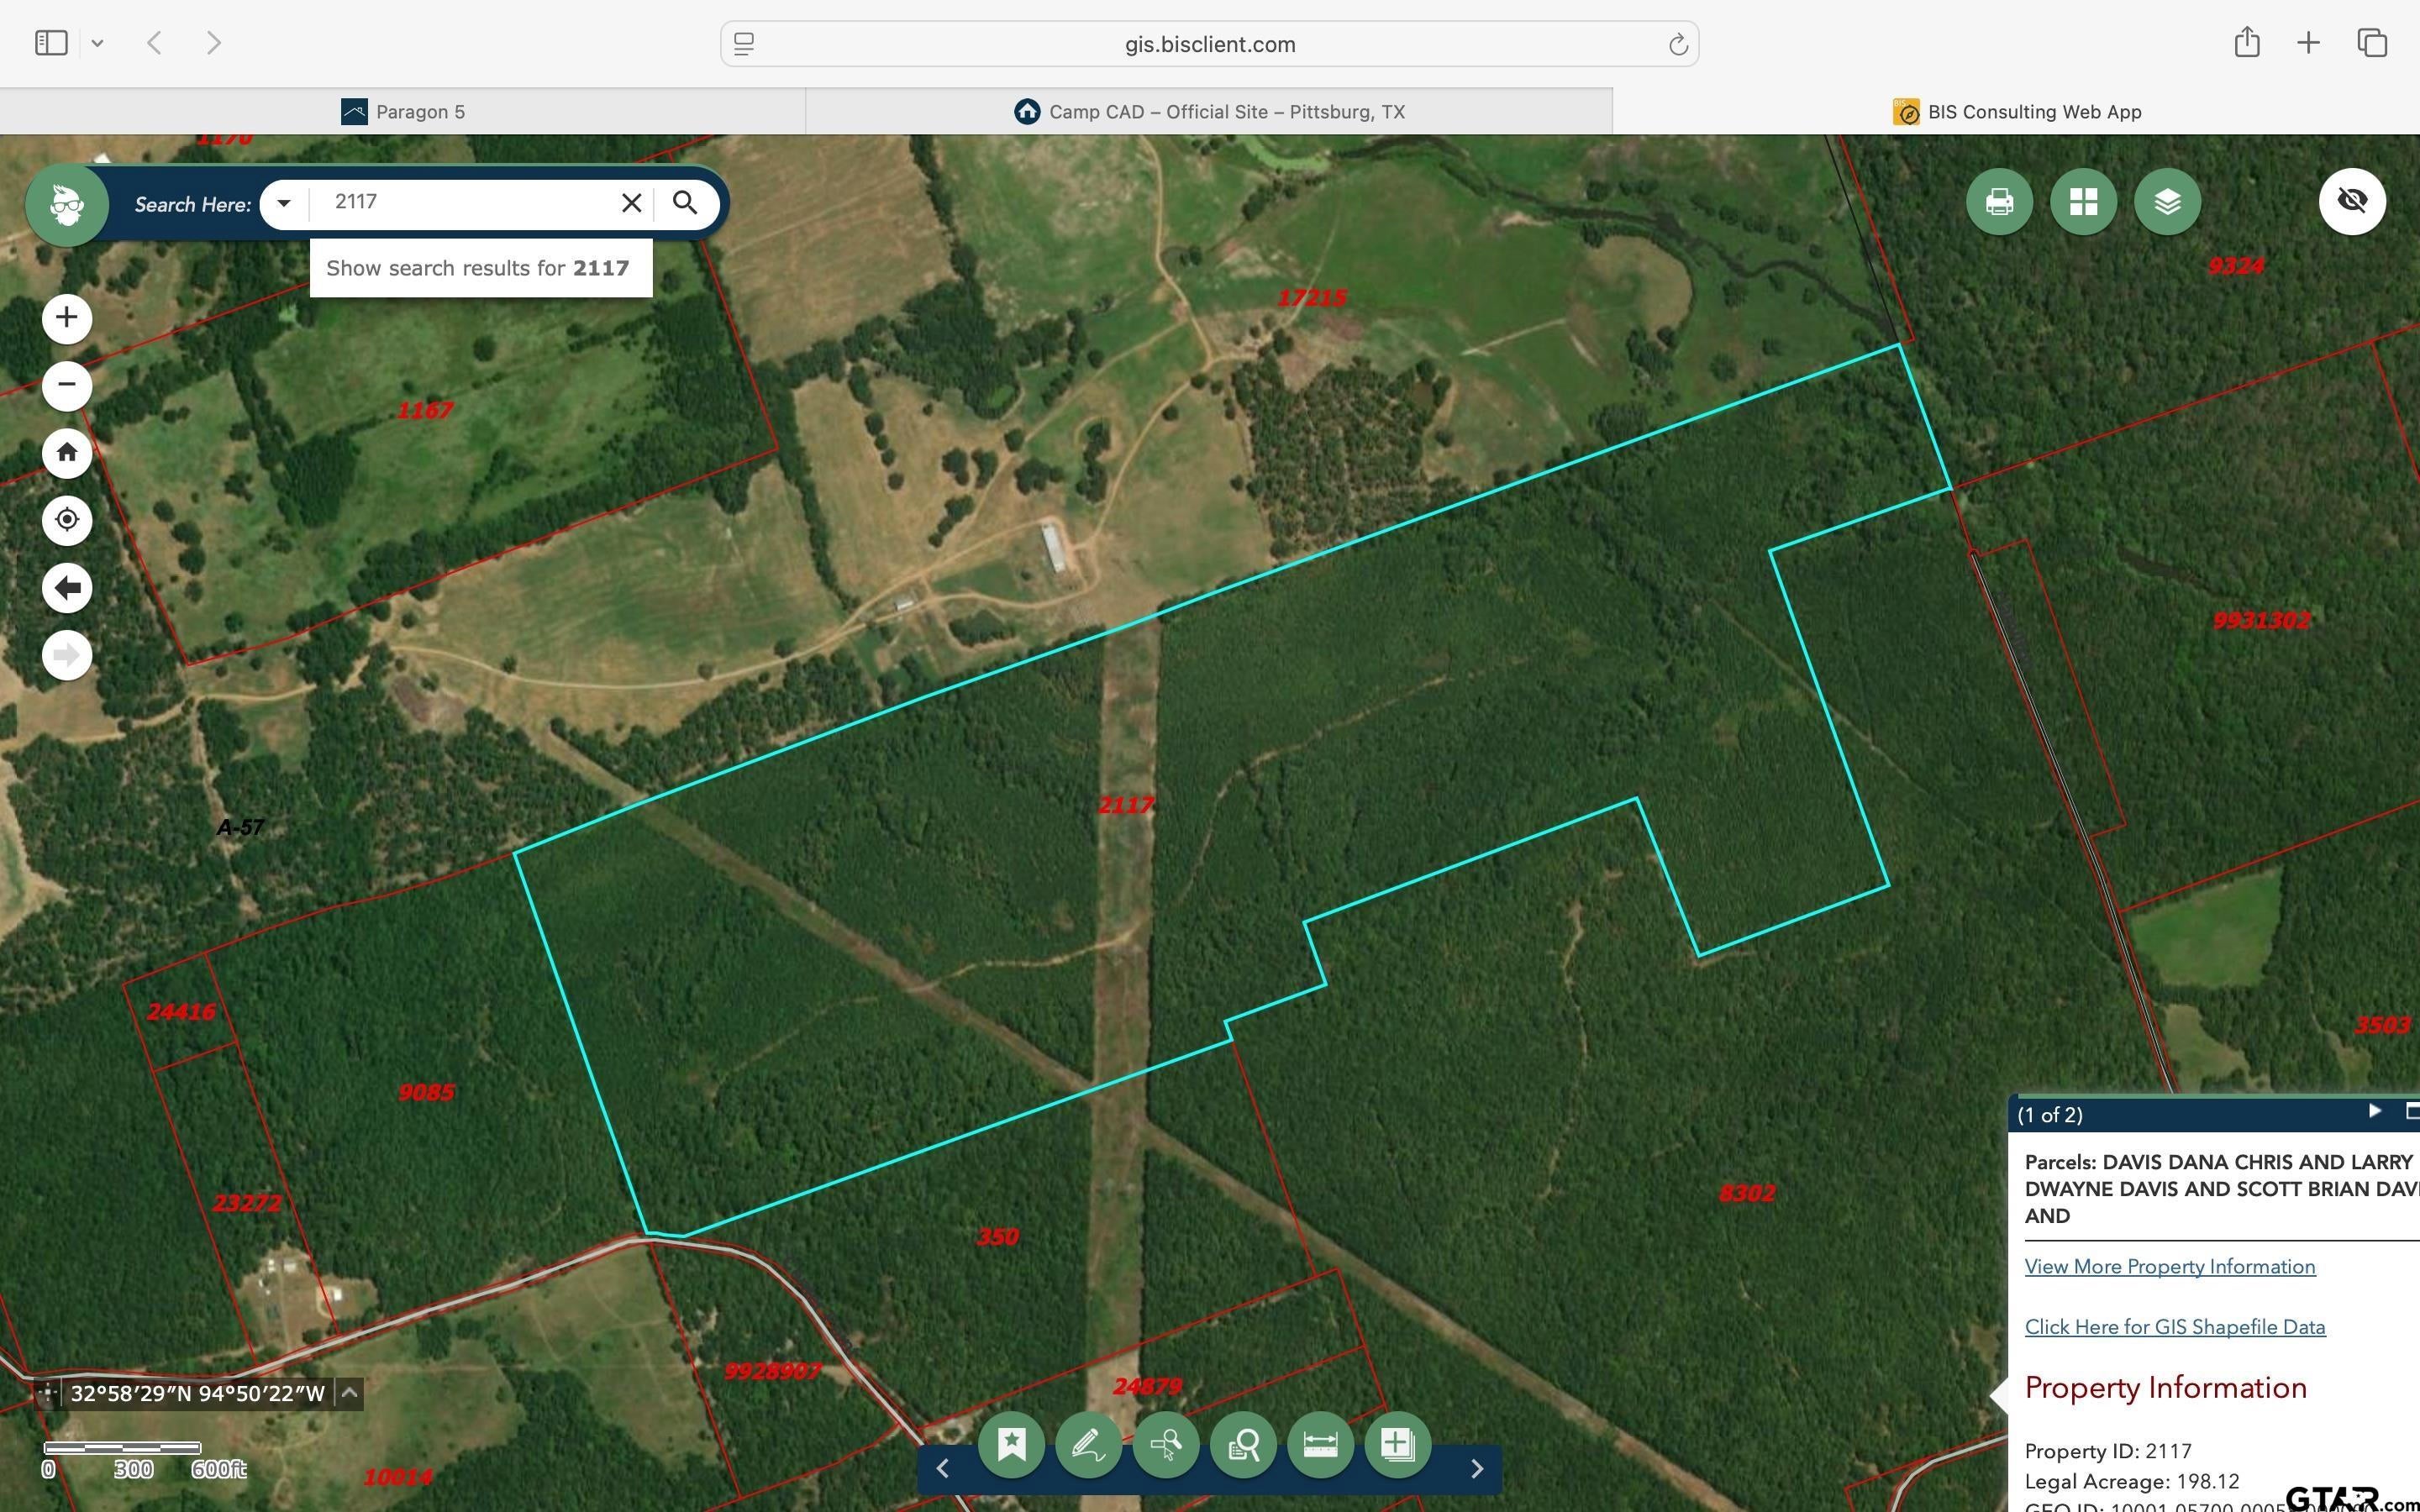Open the basemap gallery grid icon
This screenshot has height=1512, width=2420.
2083,202
